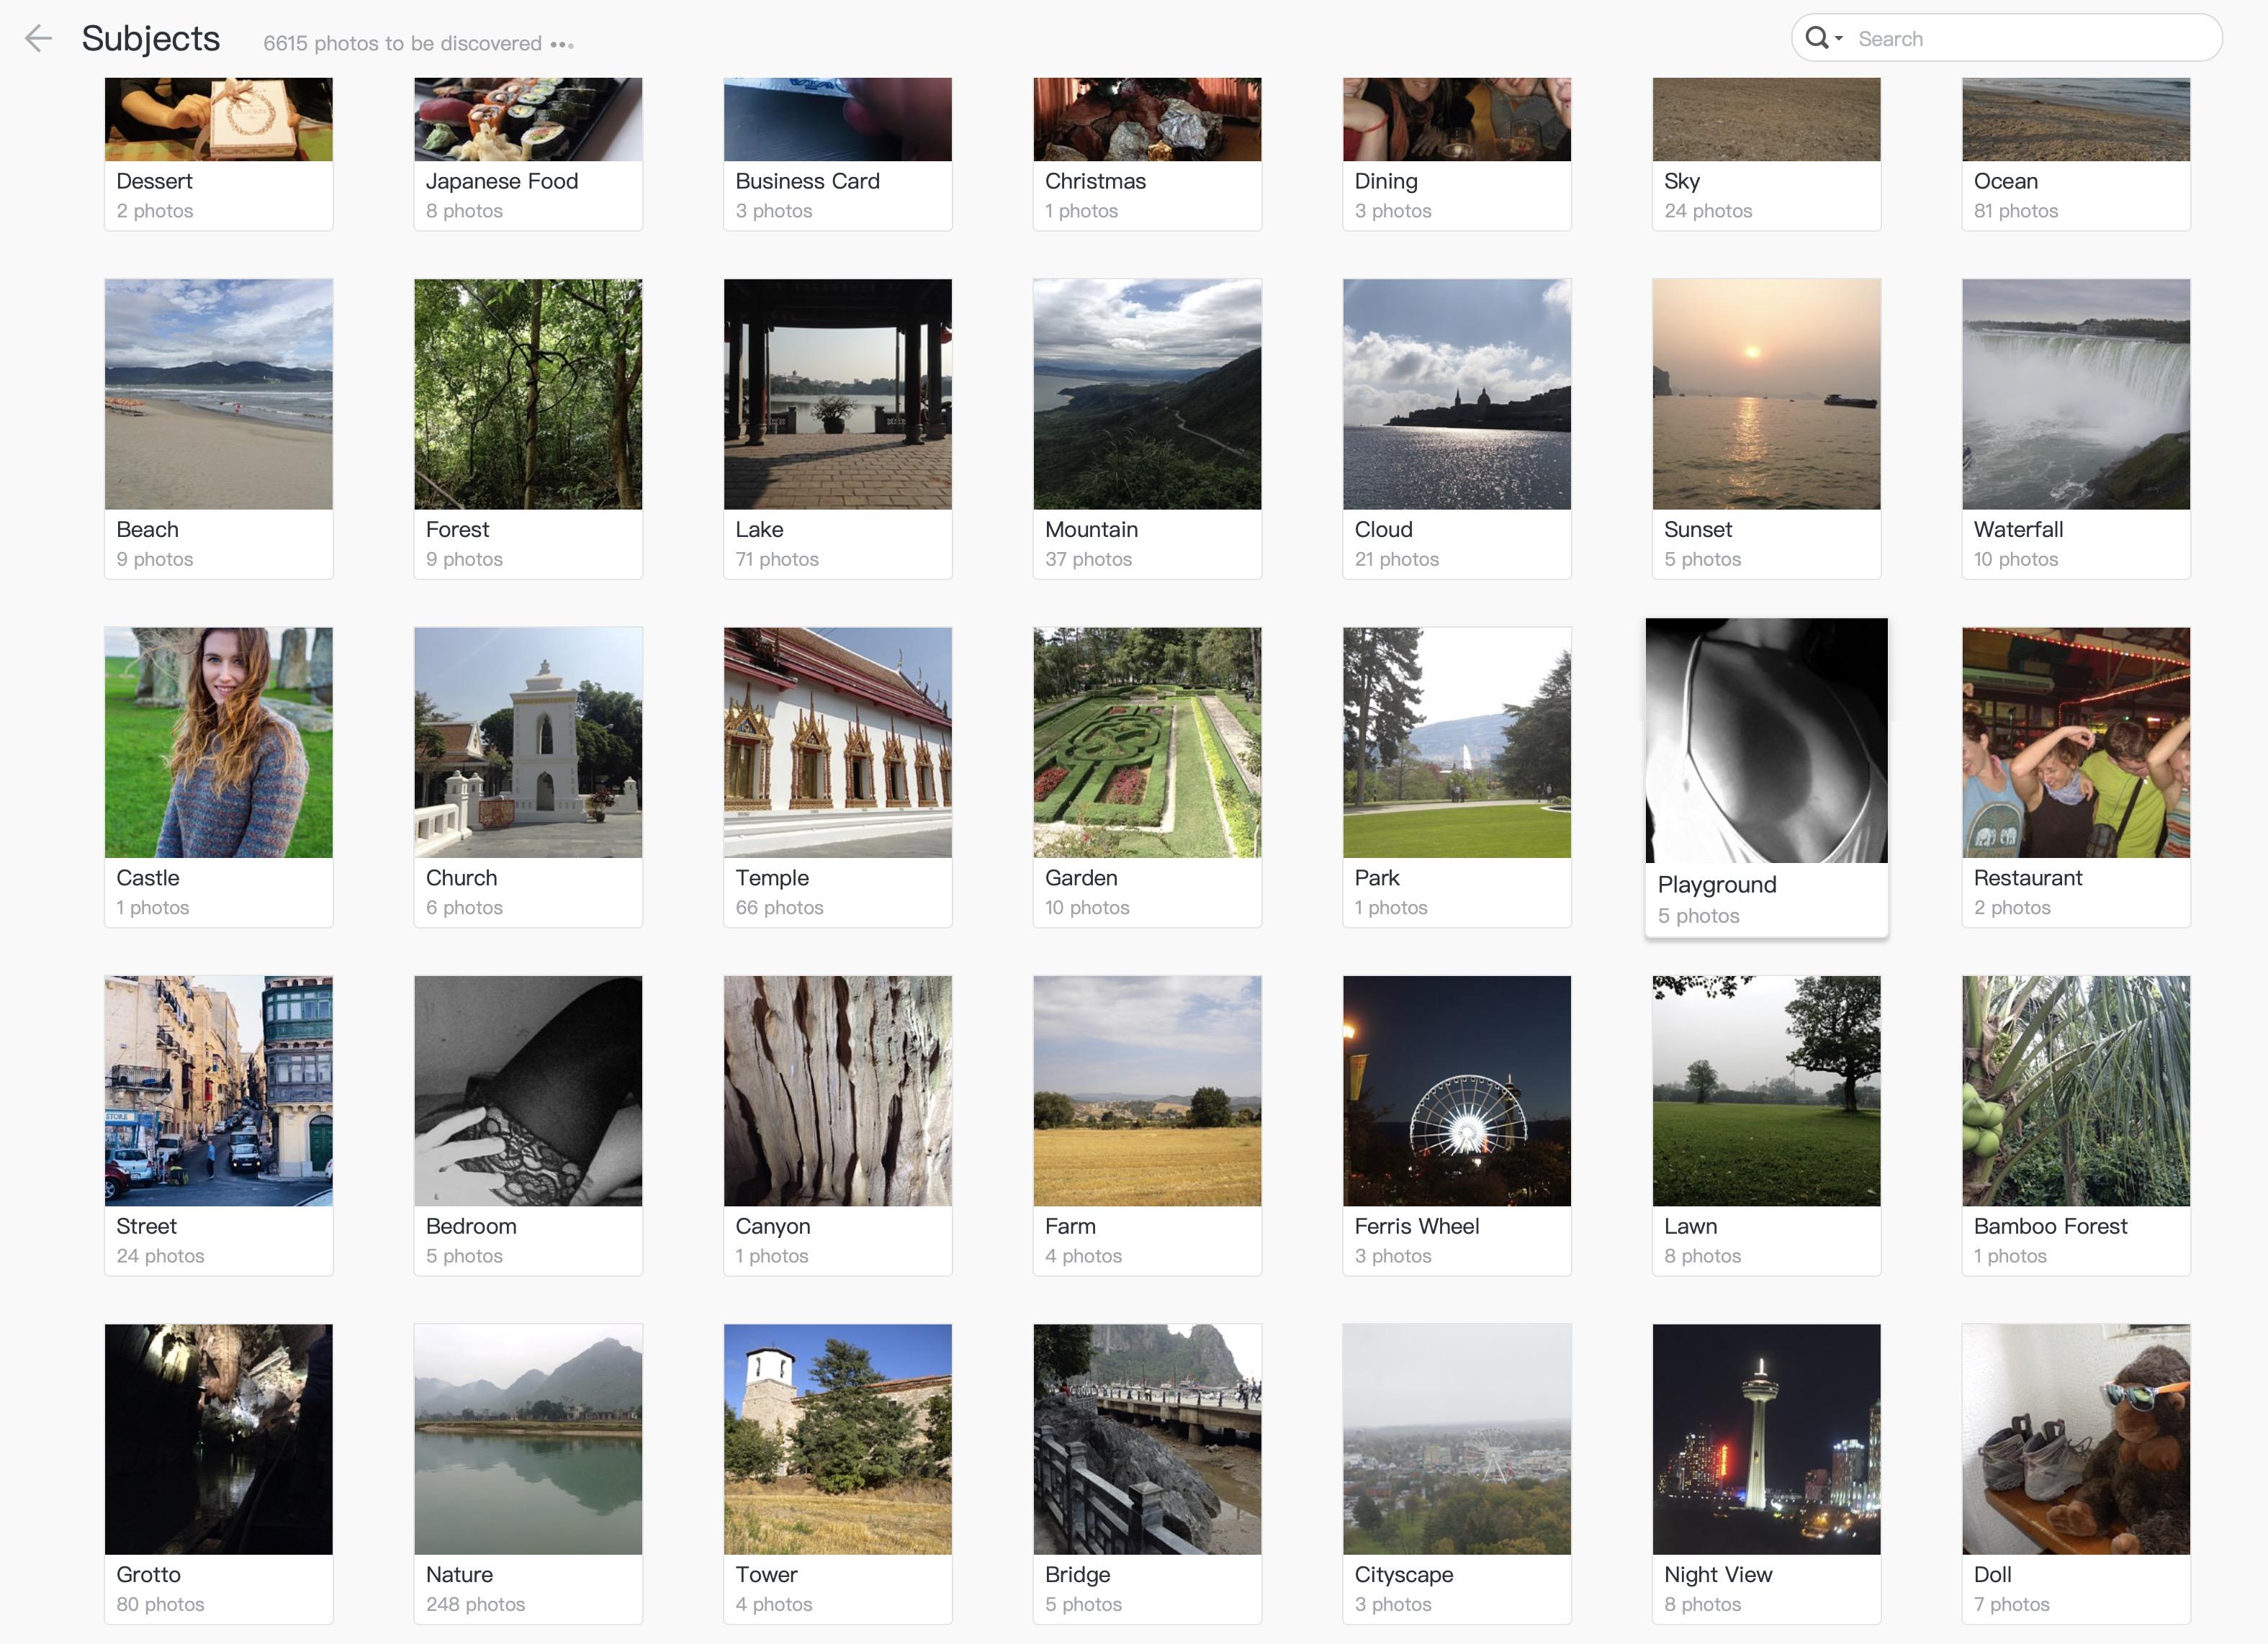The image size is (2268, 1644).
Task: Open the Bamboo Forest subject
Action: [2075, 1125]
